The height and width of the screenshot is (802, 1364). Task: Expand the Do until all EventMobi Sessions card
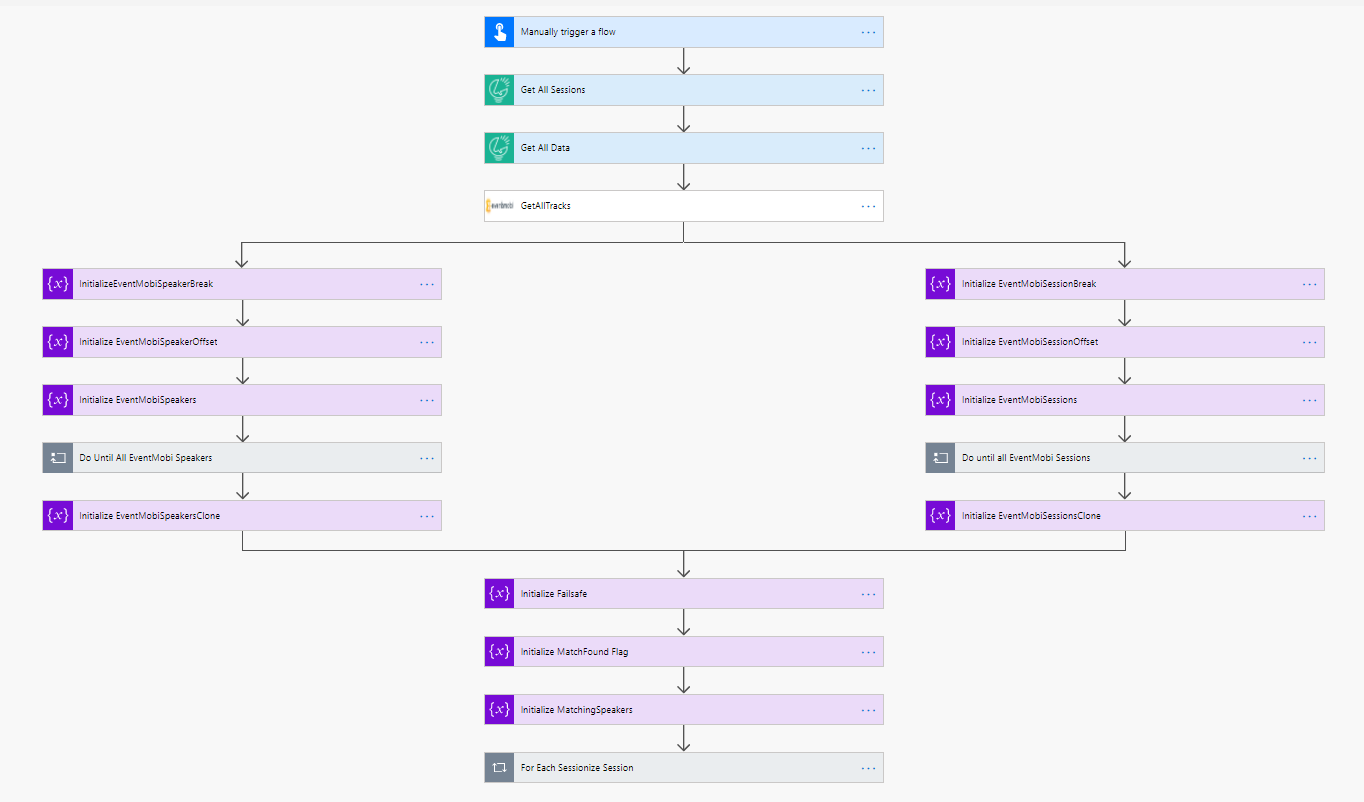1125,458
